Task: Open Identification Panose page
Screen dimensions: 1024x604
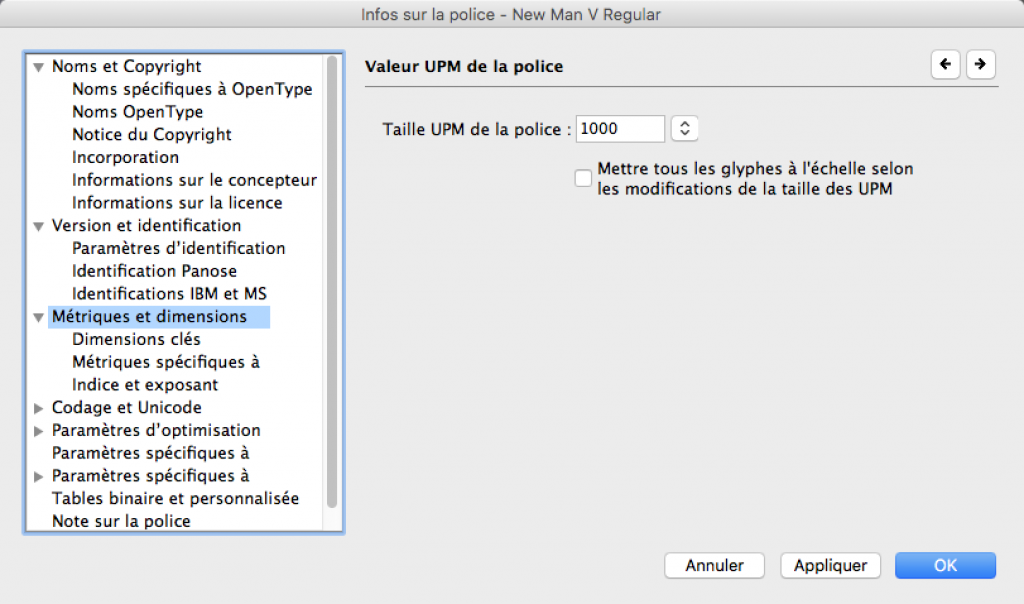Action: [x=154, y=271]
